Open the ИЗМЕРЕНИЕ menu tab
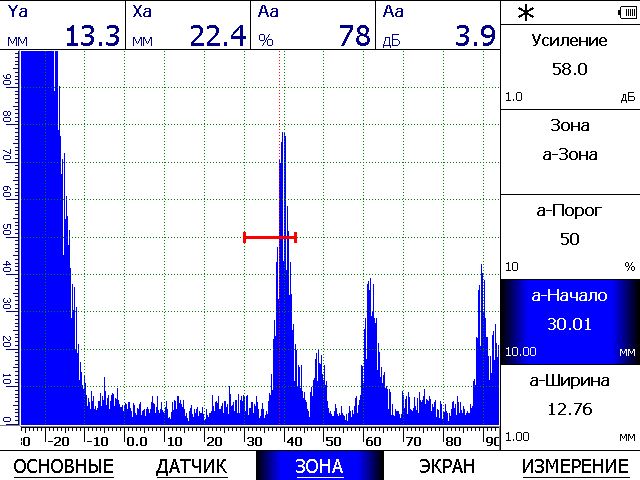The width and height of the screenshot is (640, 480). (576, 466)
